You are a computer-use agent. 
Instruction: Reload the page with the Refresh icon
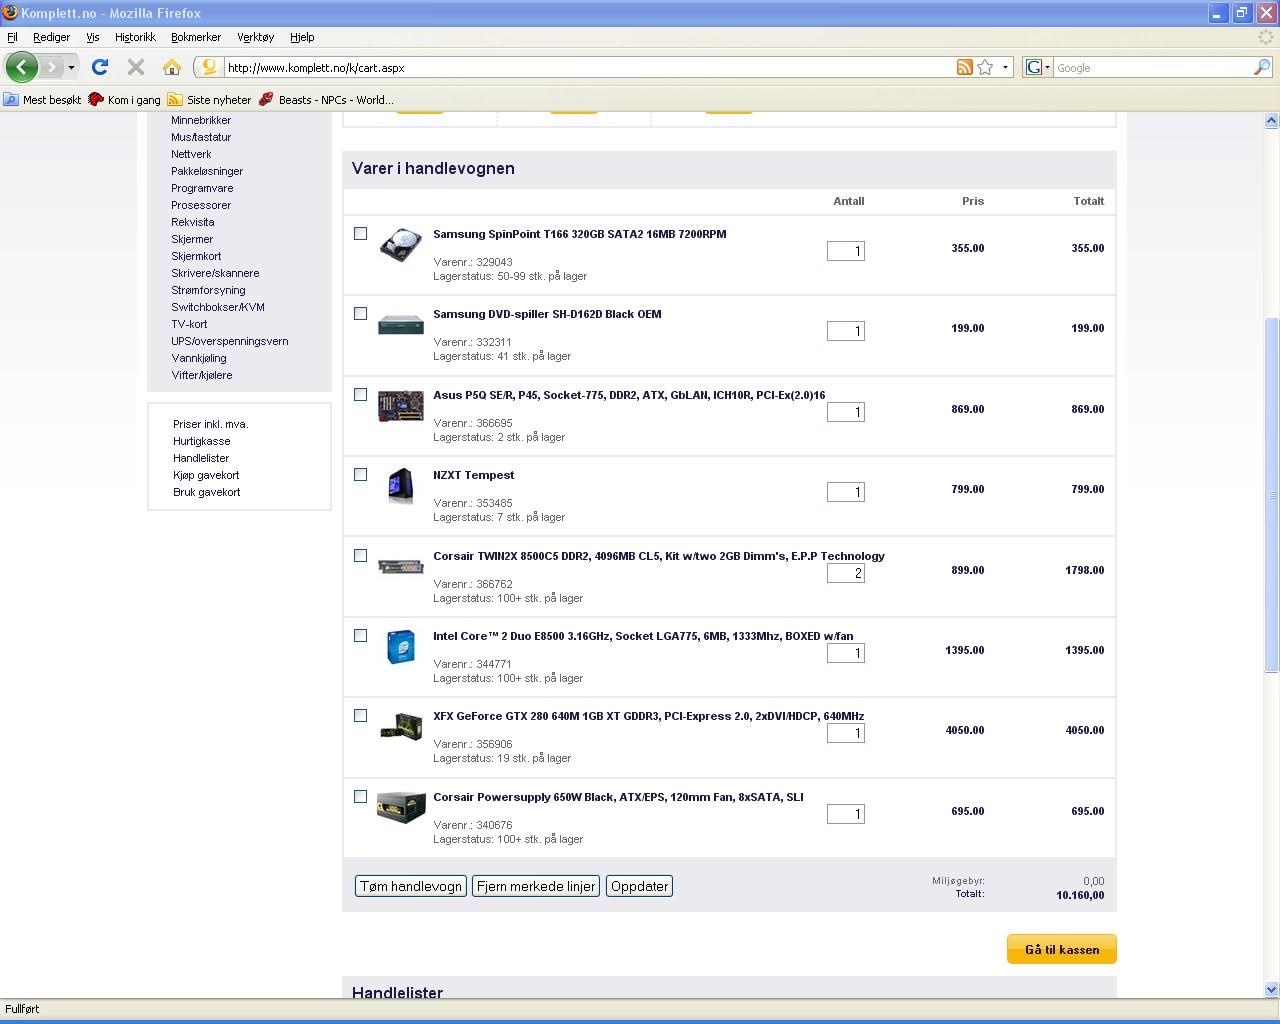(x=100, y=67)
